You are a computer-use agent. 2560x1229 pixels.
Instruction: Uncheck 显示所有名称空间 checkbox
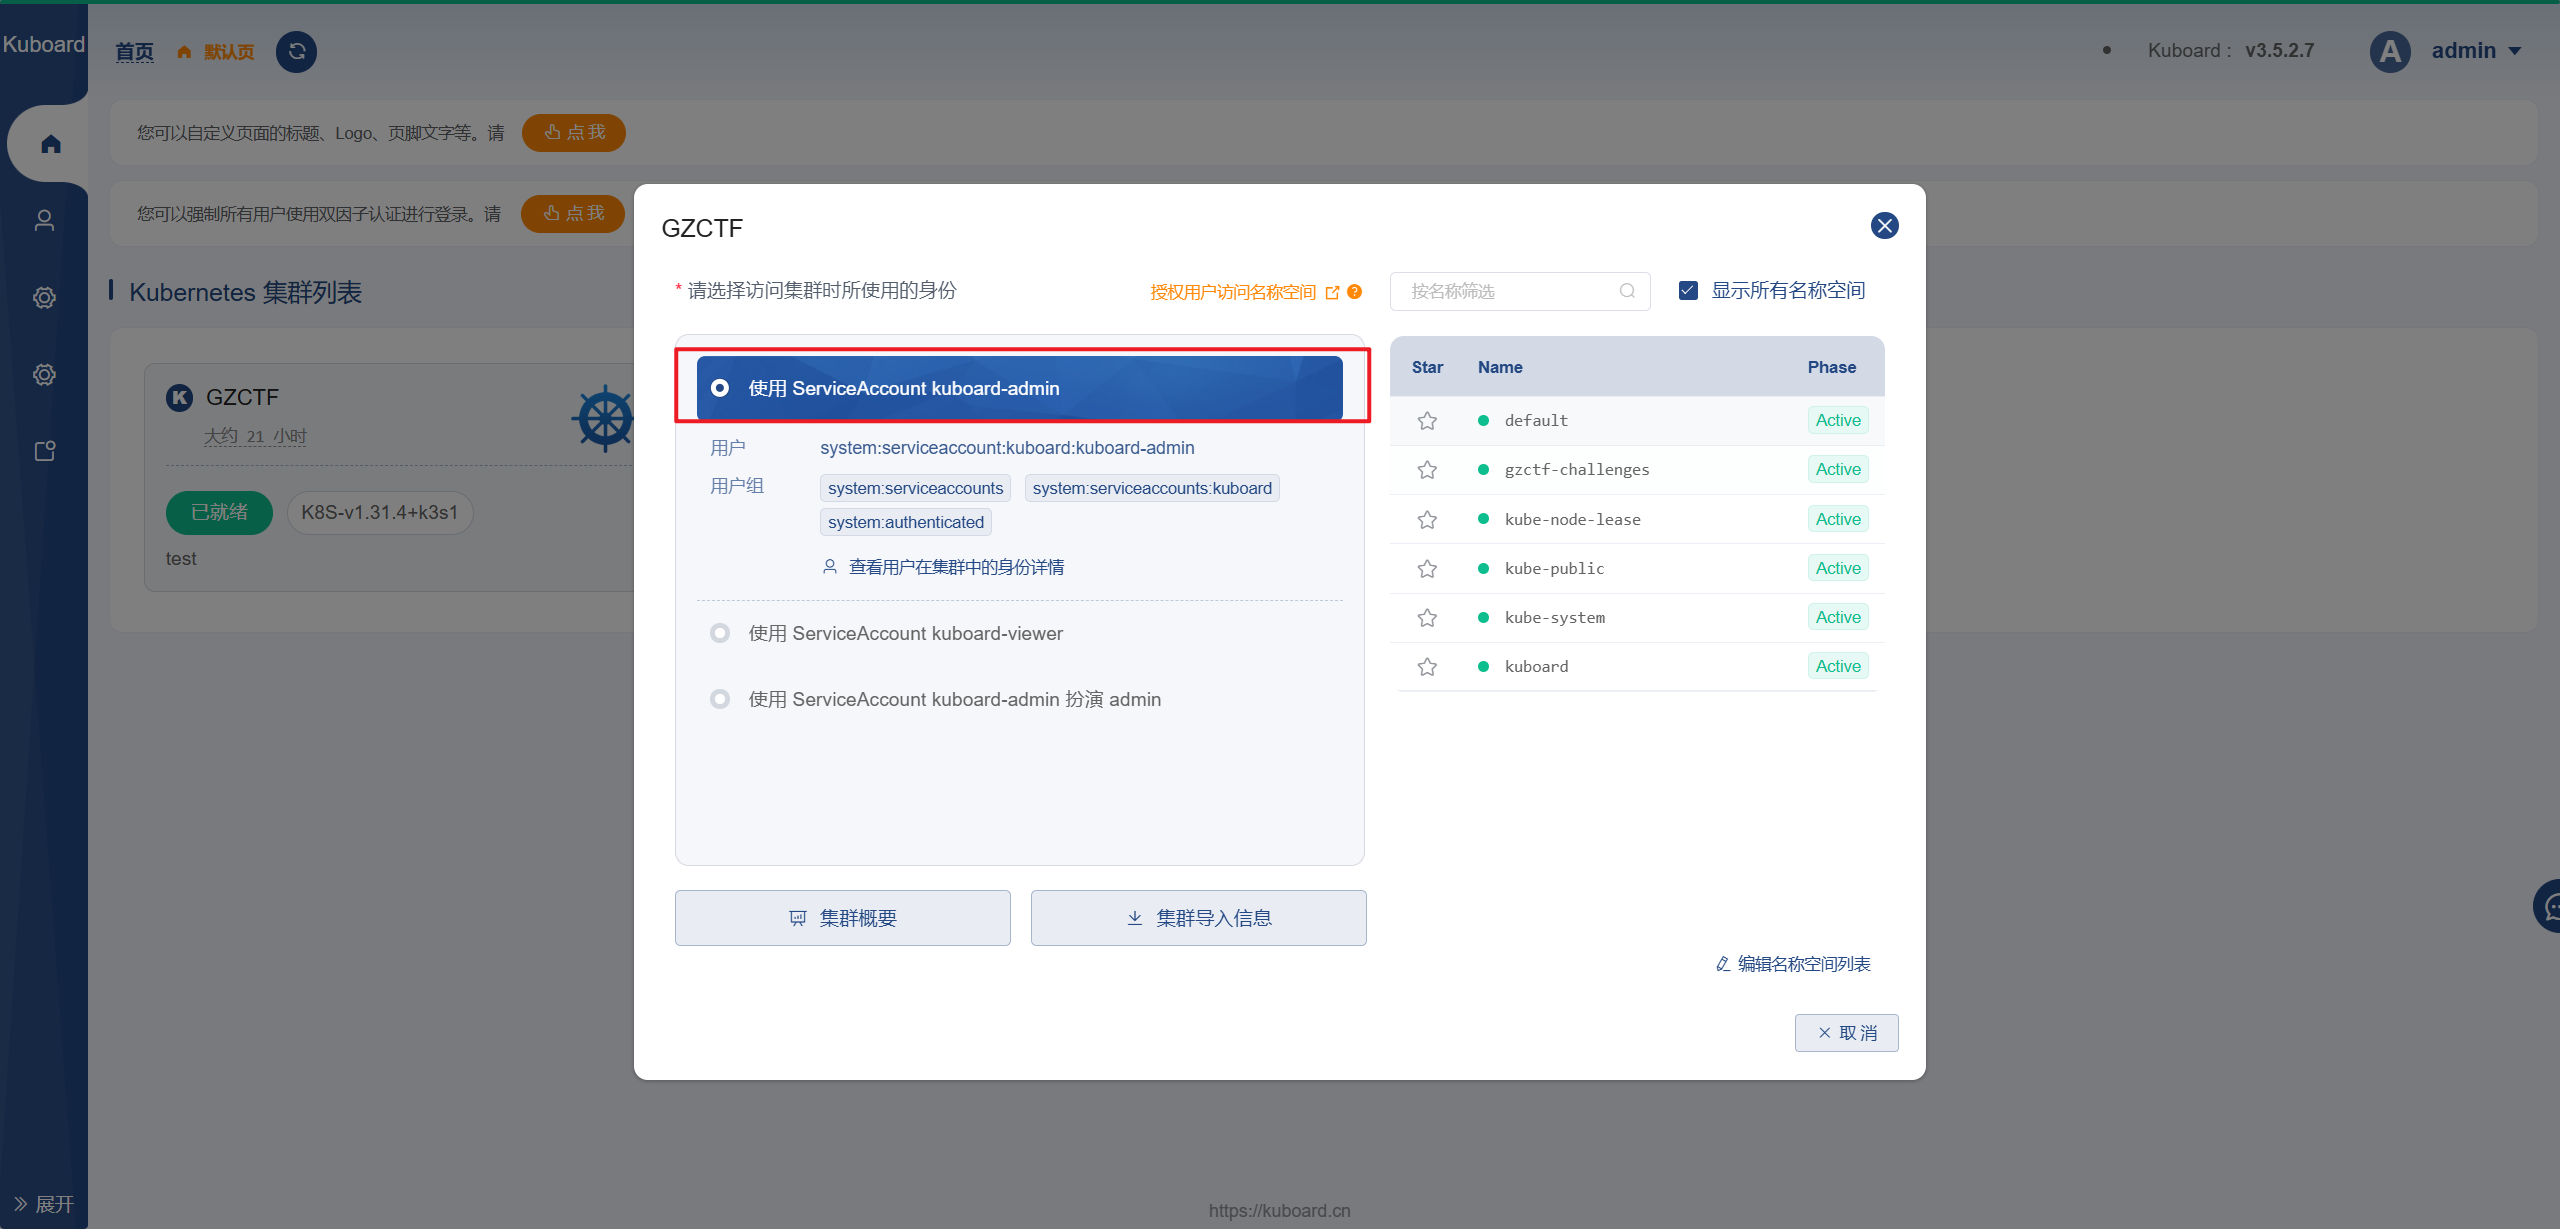[x=1688, y=291]
